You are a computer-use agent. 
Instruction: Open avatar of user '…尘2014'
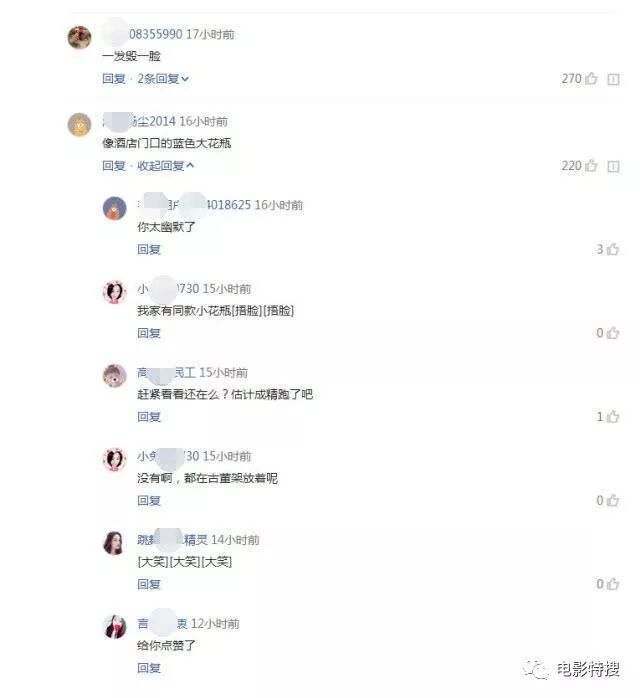tap(80, 124)
